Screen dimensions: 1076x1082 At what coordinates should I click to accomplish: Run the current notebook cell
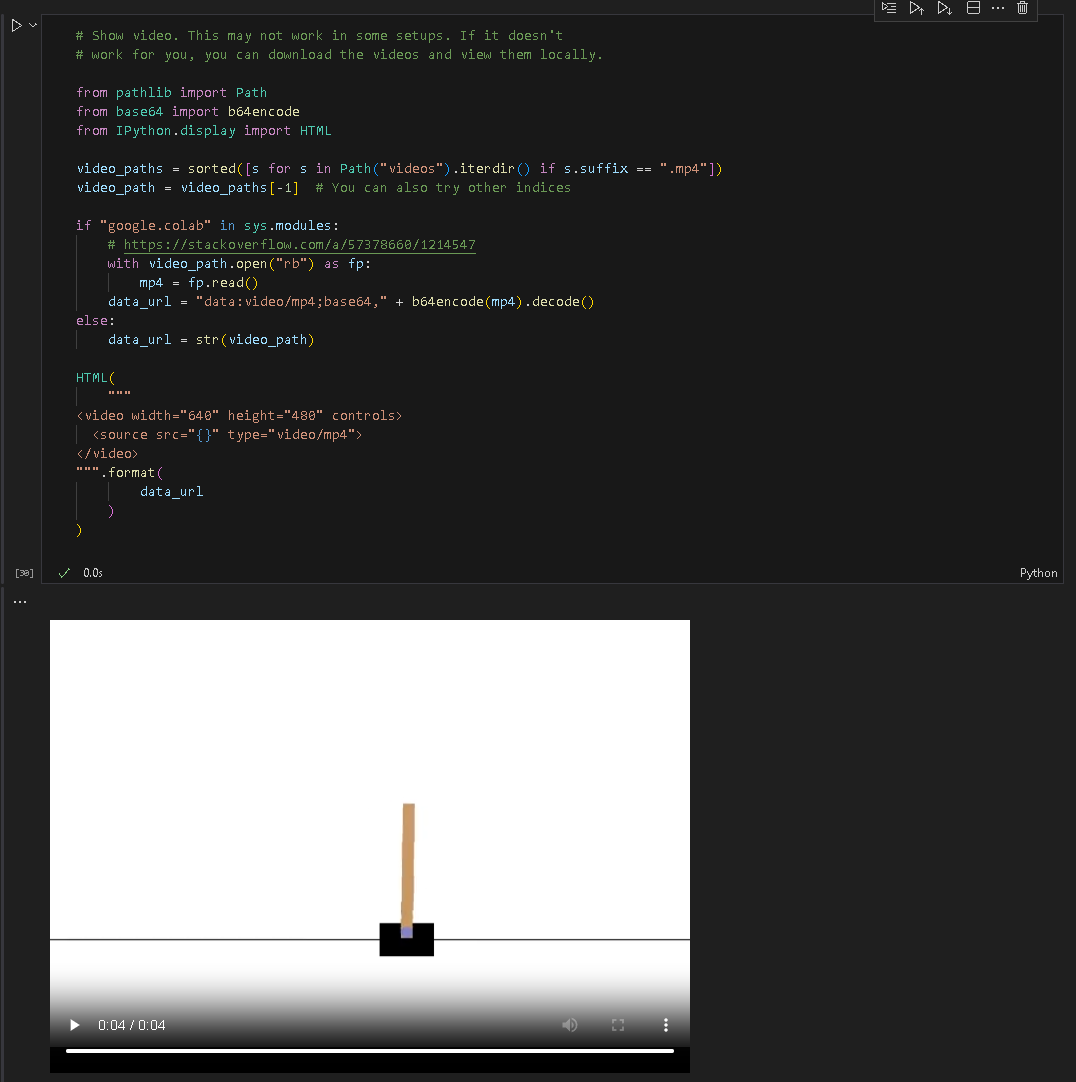click(x=17, y=26)
